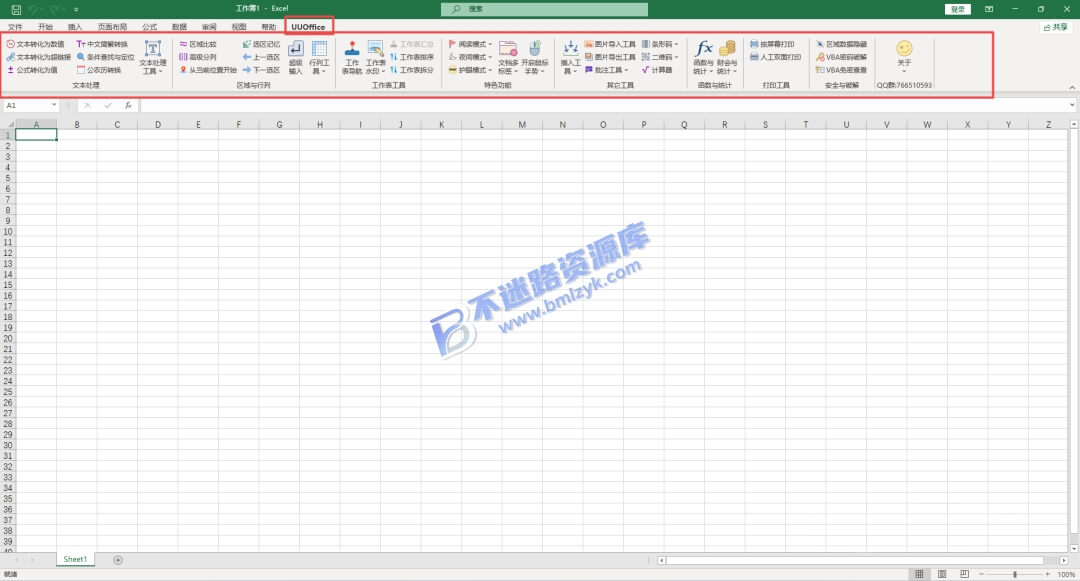
Task: Click the zoom slider handle
Action: point(1015,574)
